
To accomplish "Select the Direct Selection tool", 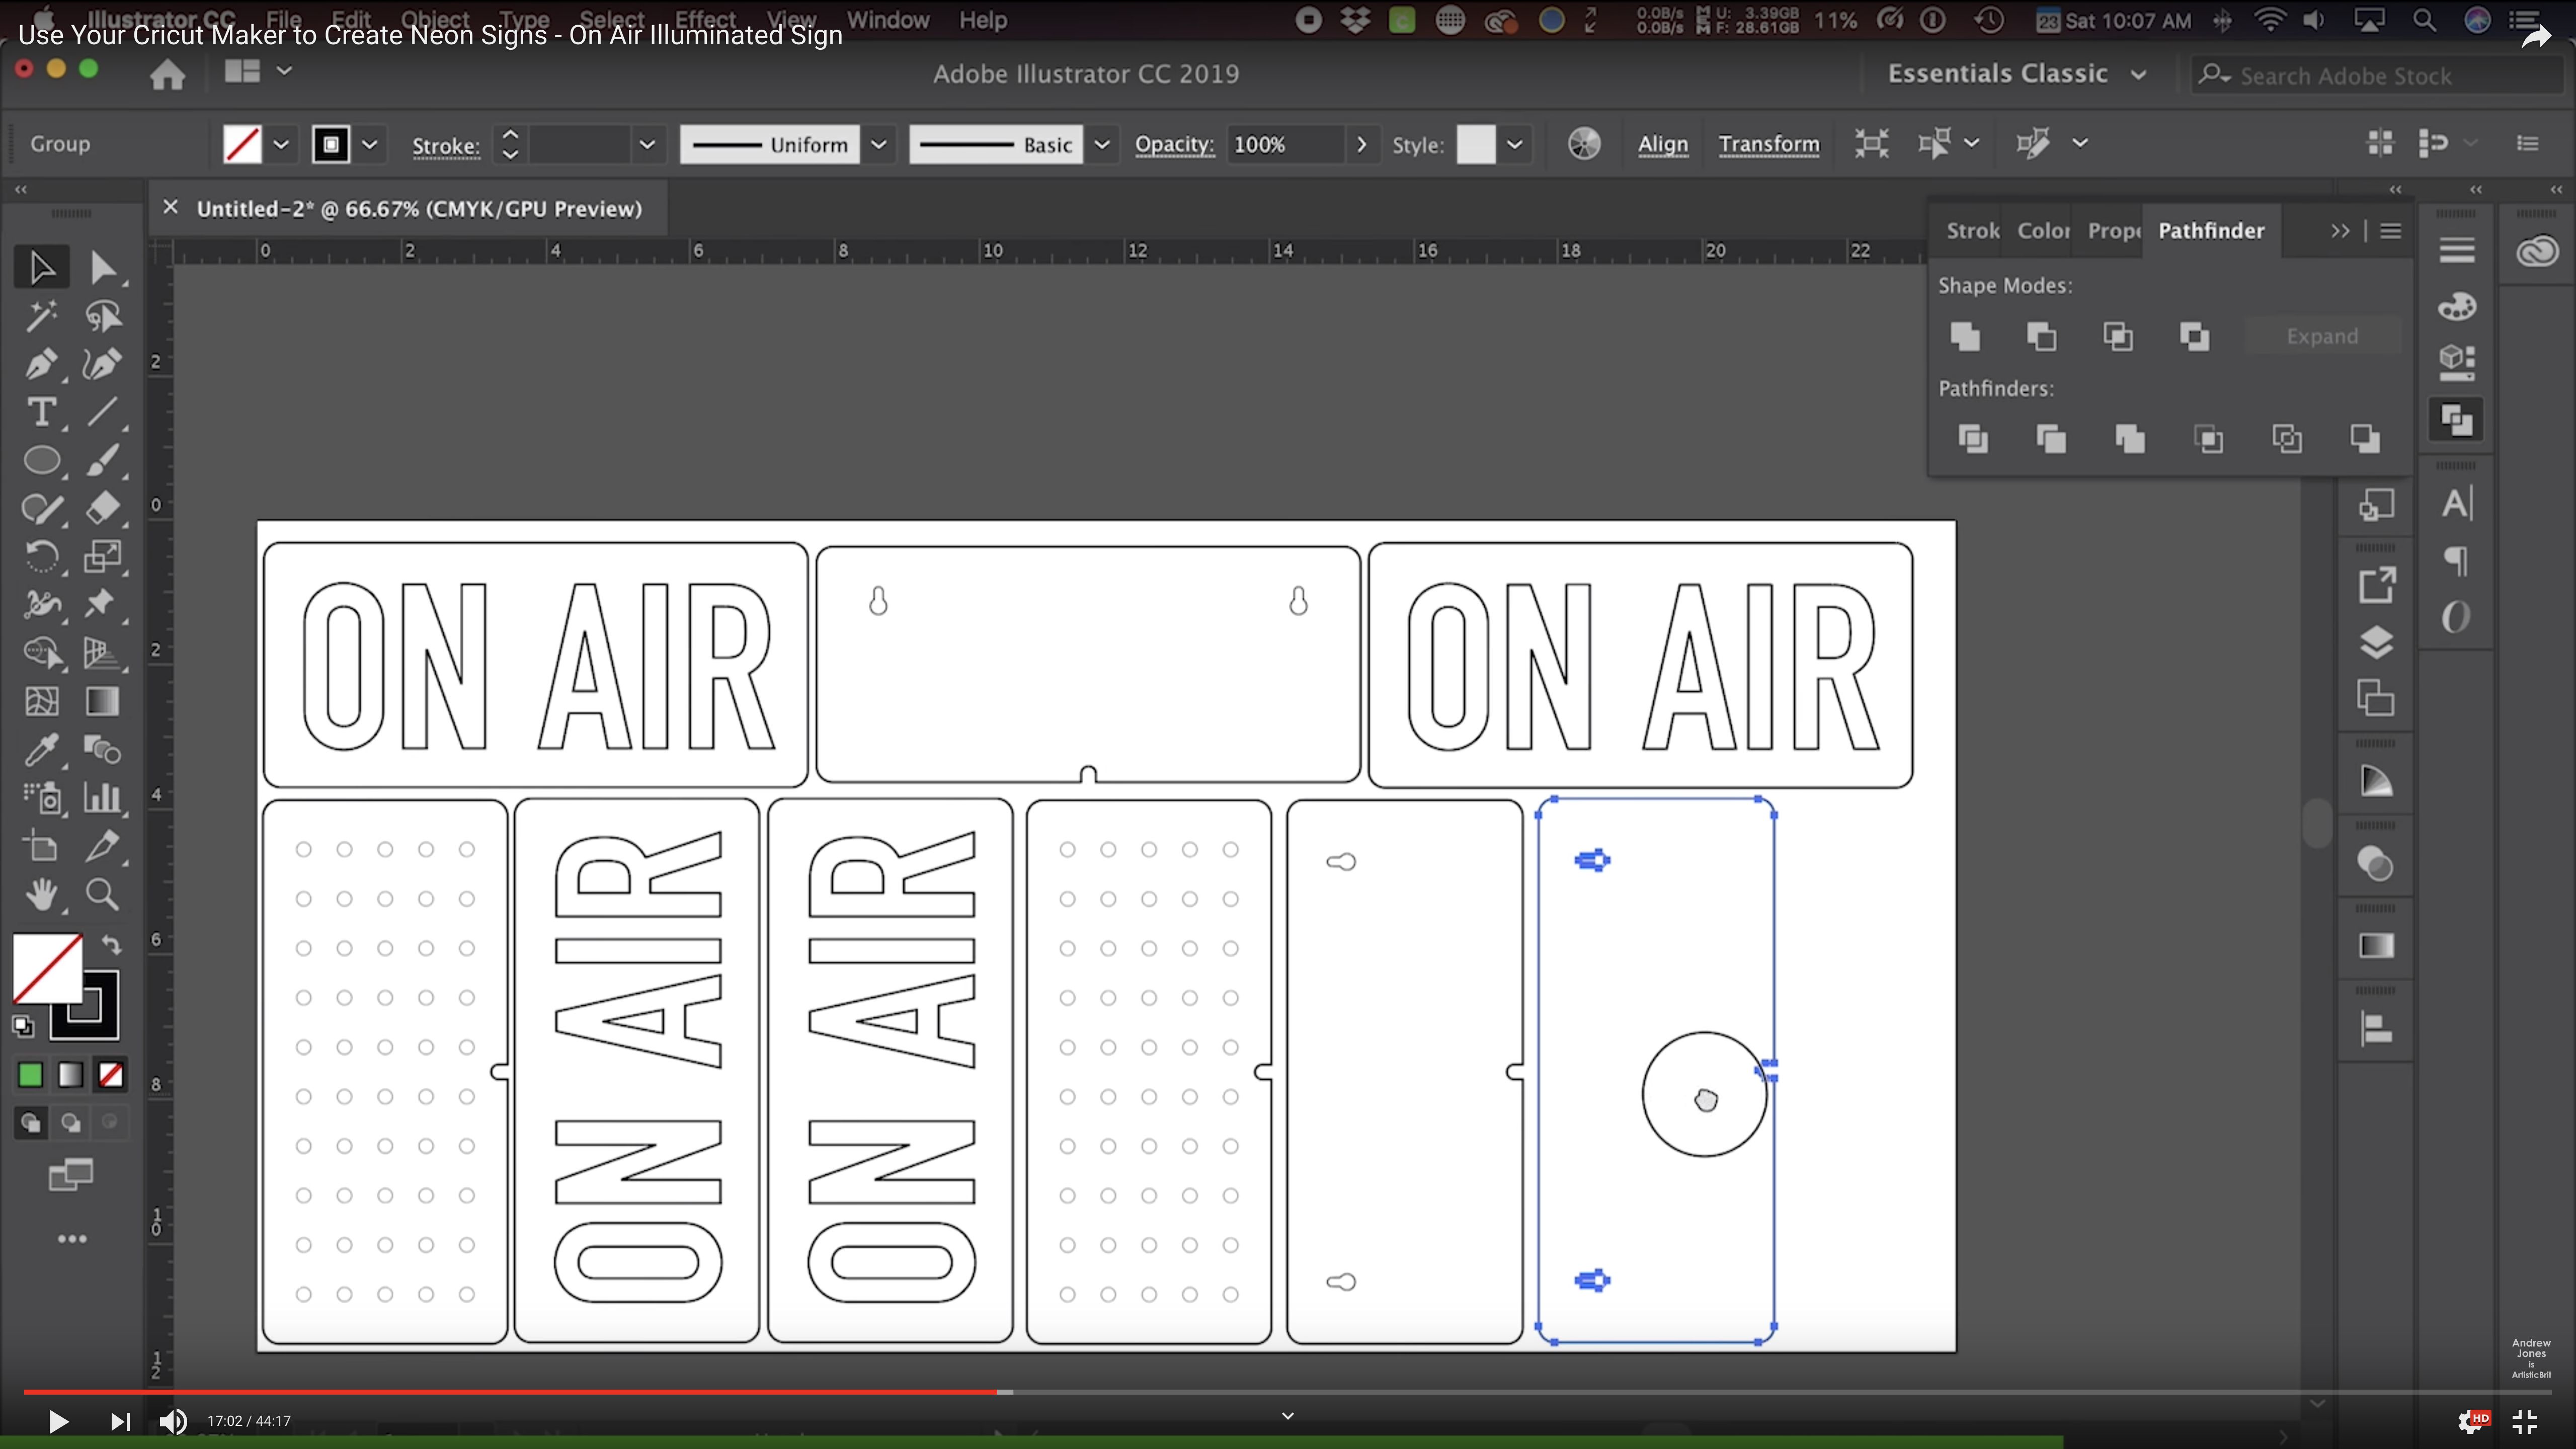I will [x=102, y=267].
